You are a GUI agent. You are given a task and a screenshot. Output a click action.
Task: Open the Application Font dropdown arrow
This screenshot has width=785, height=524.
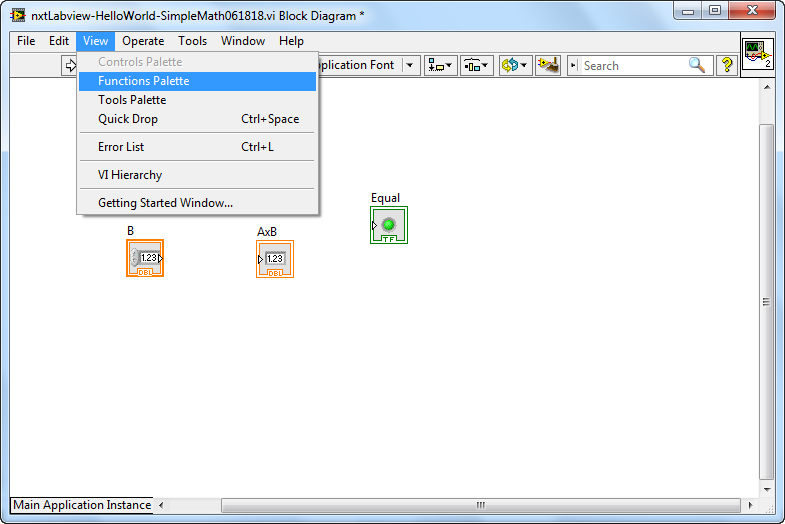(x=410, y=66)
